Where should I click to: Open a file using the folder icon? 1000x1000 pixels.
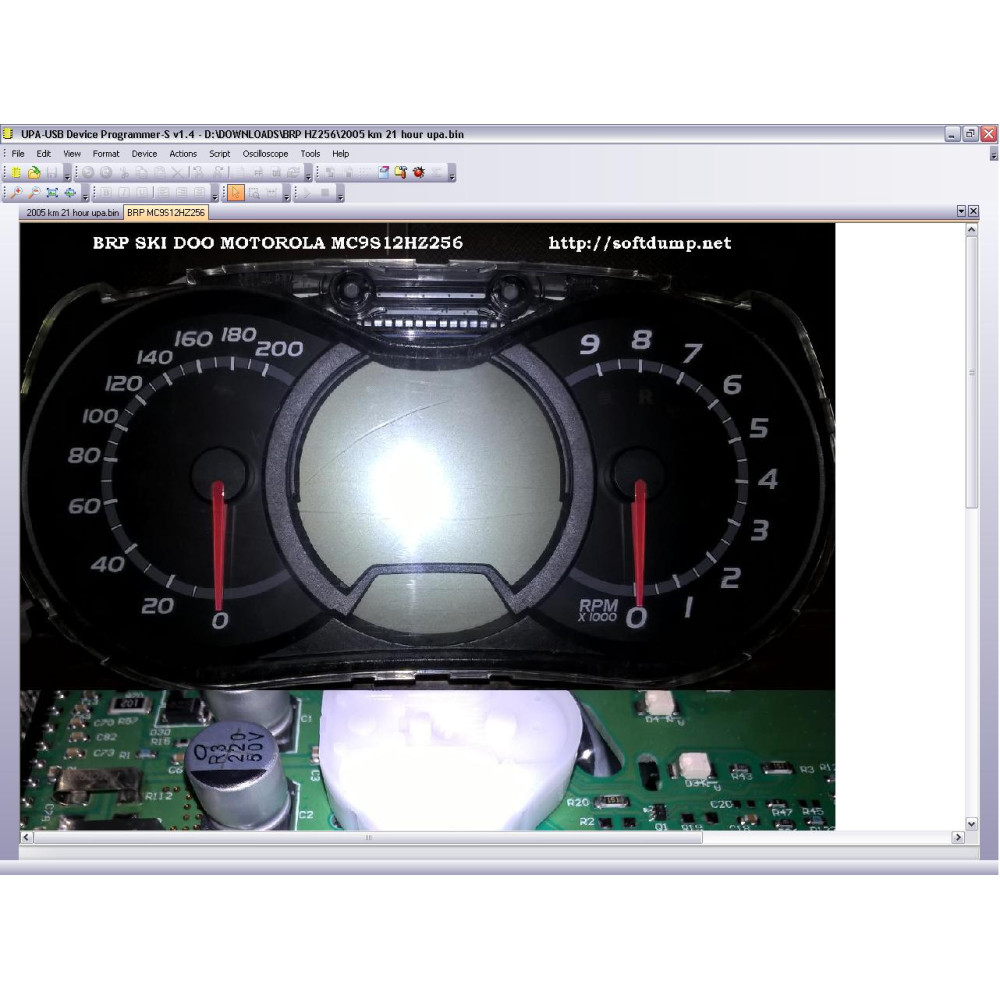tap(34, 172)
